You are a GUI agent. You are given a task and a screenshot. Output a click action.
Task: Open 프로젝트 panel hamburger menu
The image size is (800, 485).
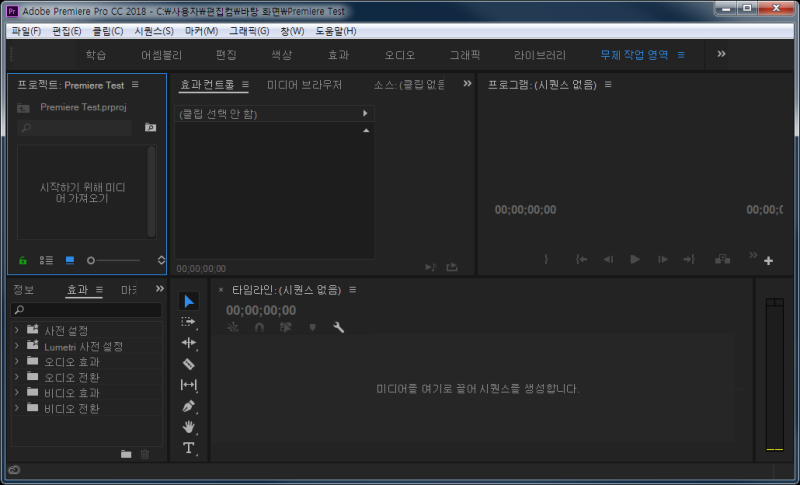(135, 85)
